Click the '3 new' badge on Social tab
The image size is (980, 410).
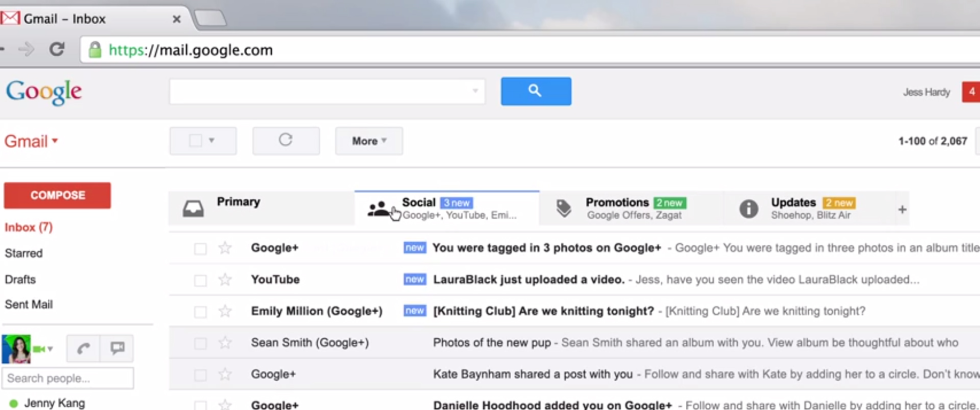click(456, 203)
